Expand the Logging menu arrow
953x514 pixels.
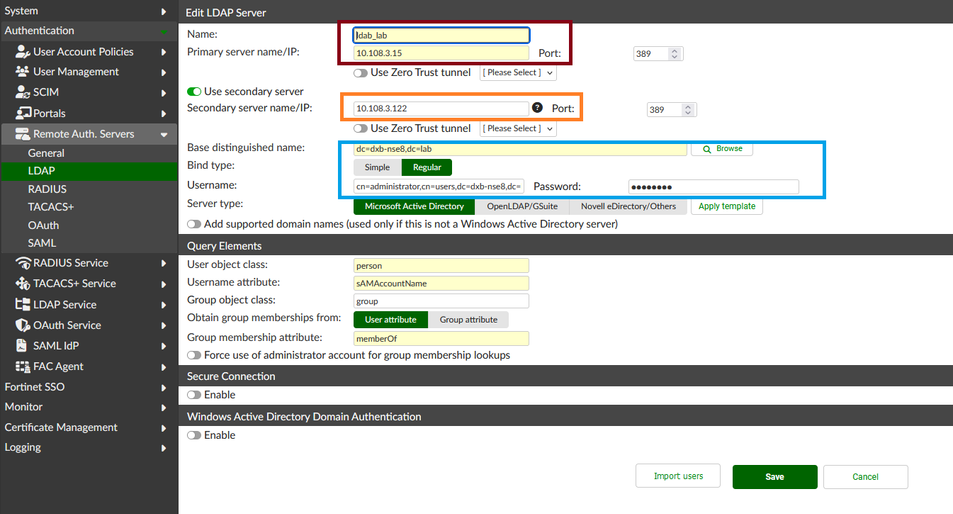point(163,448)
